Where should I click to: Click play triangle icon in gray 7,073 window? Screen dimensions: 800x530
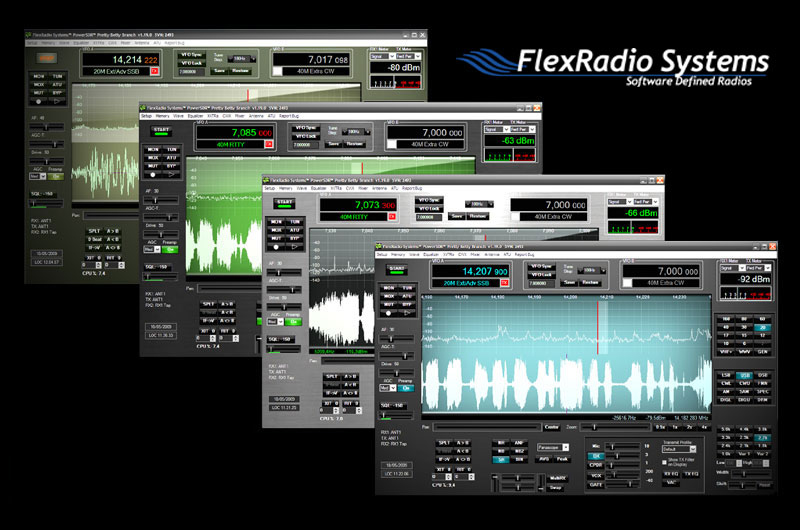(294, 247)
